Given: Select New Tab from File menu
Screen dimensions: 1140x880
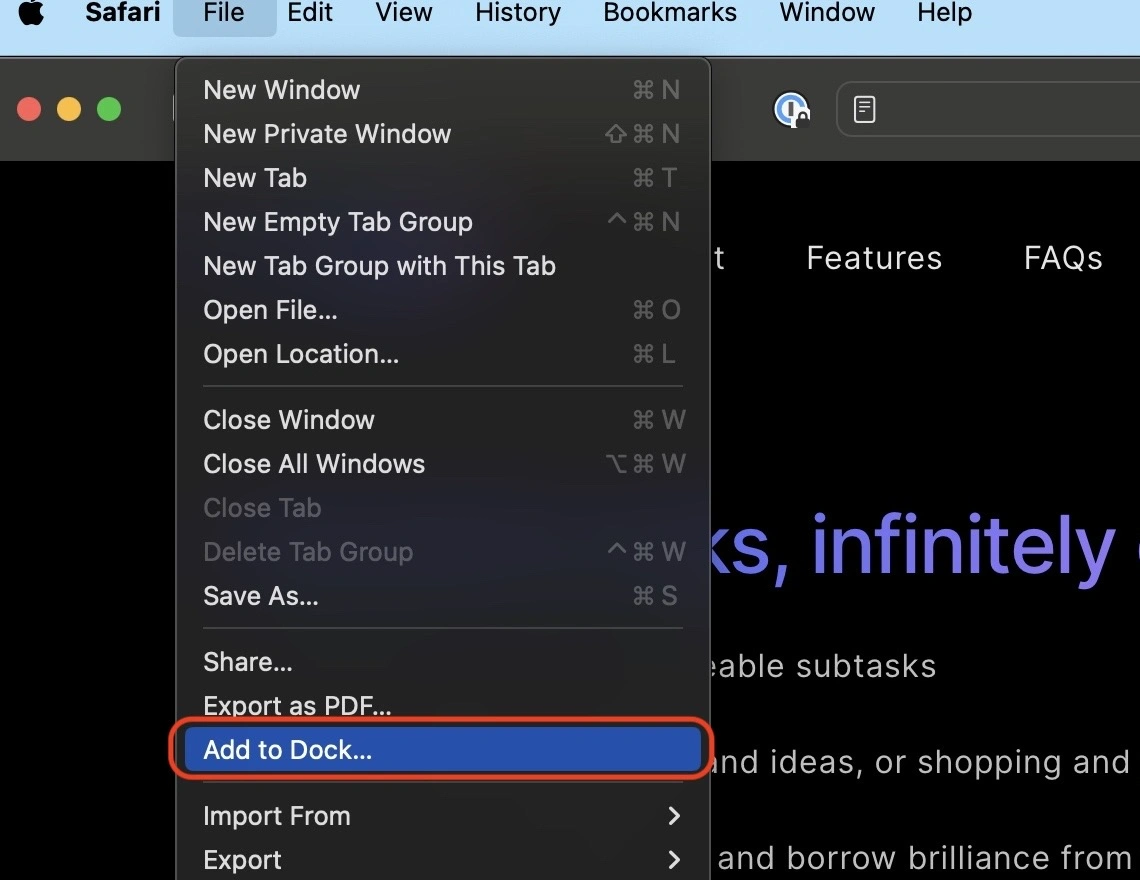Looking at the screenshot, I should coord(255,178).
